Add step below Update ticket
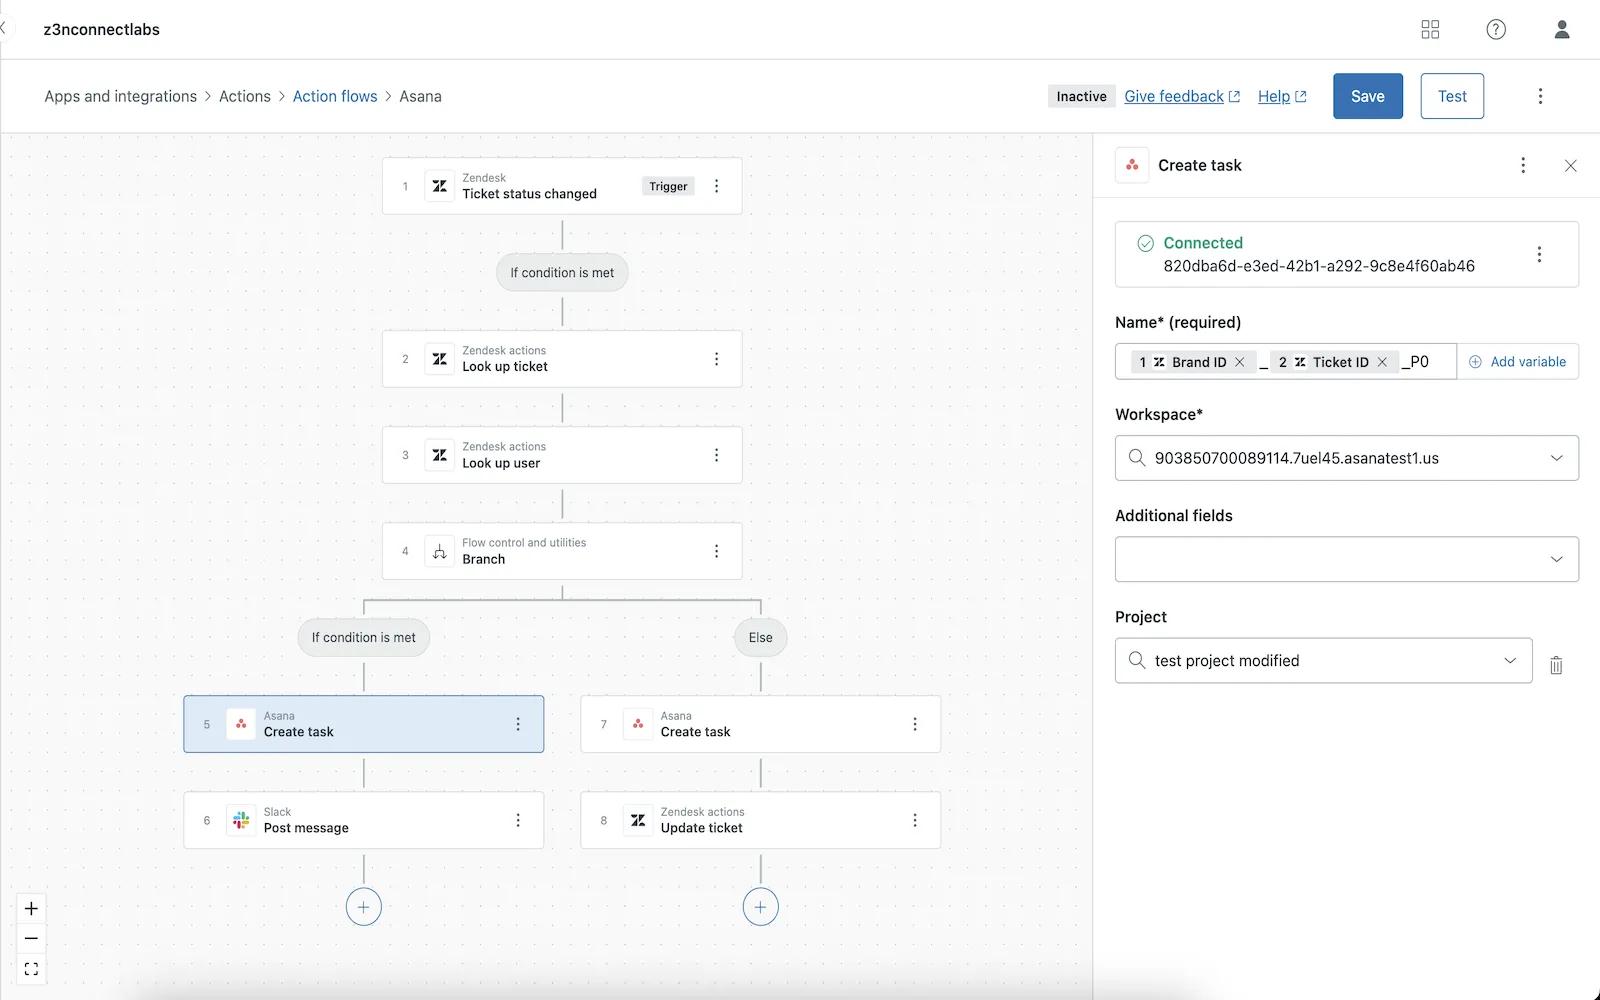 [760, 907]
